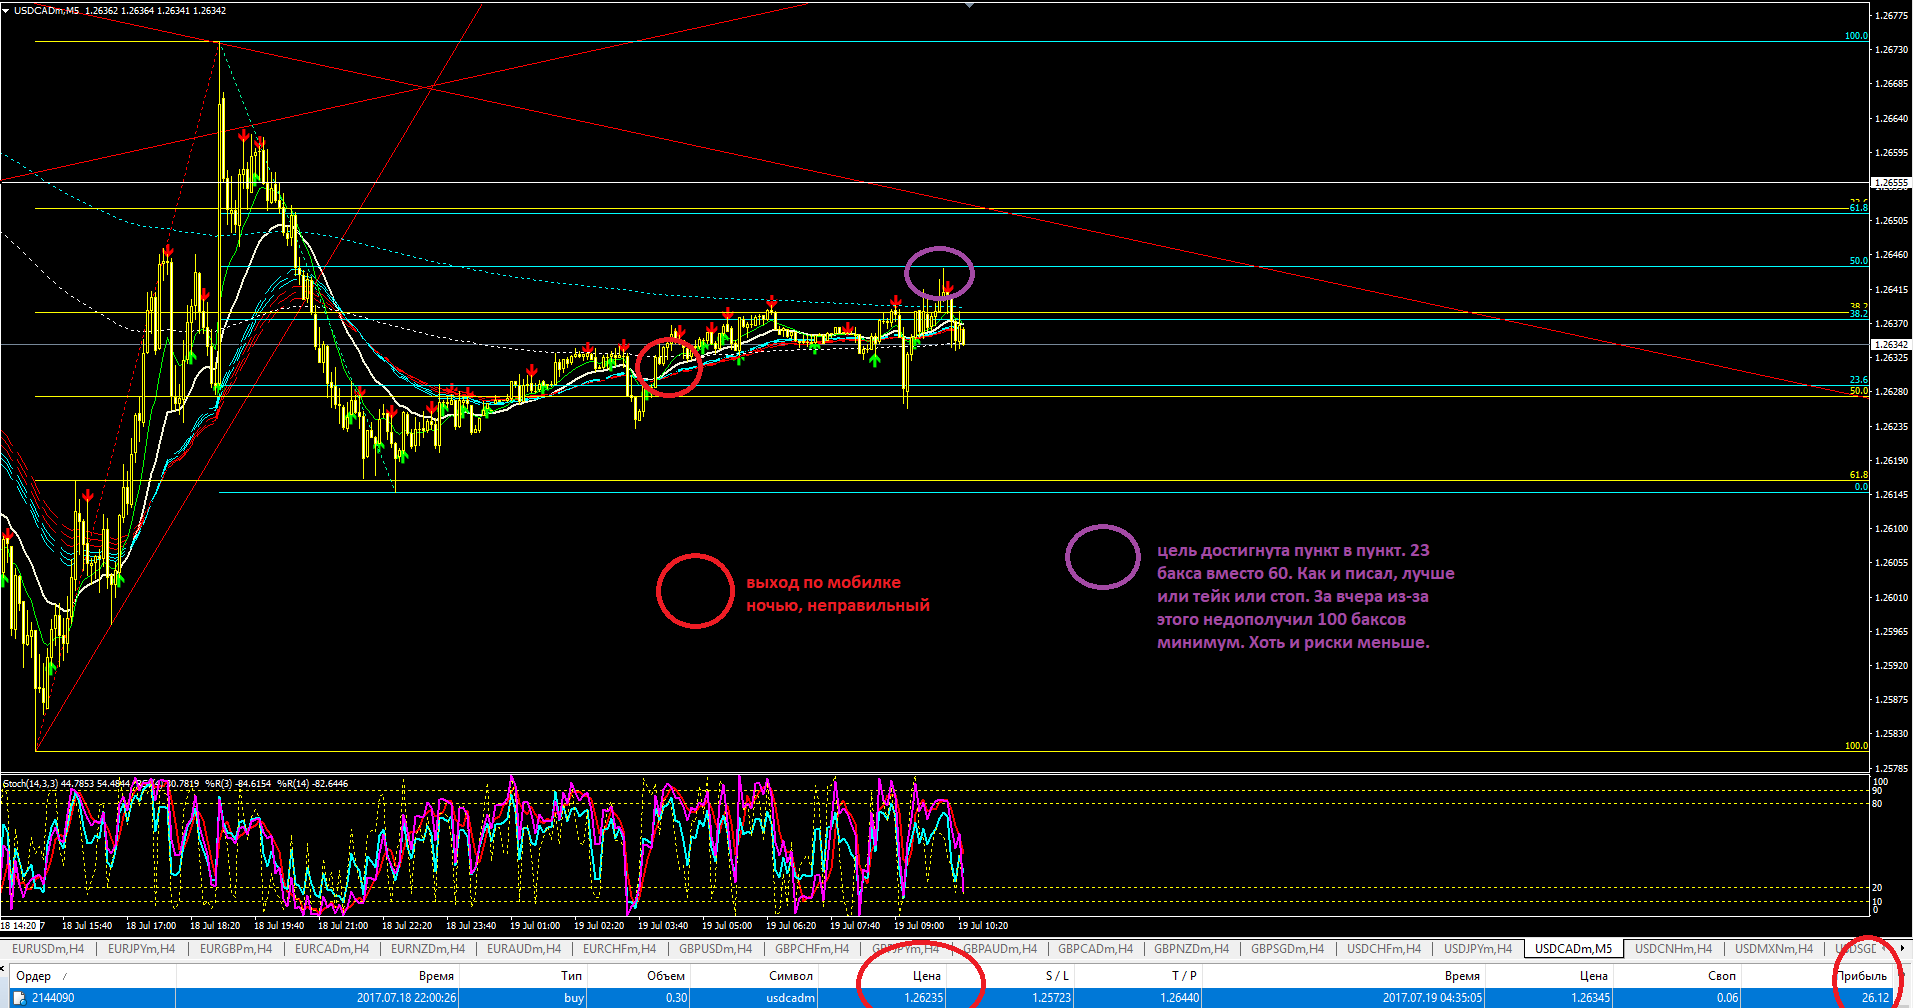Select the GBPCHFm,H4 tab
Screen dimensions: 1913x1008
point(811,949)
